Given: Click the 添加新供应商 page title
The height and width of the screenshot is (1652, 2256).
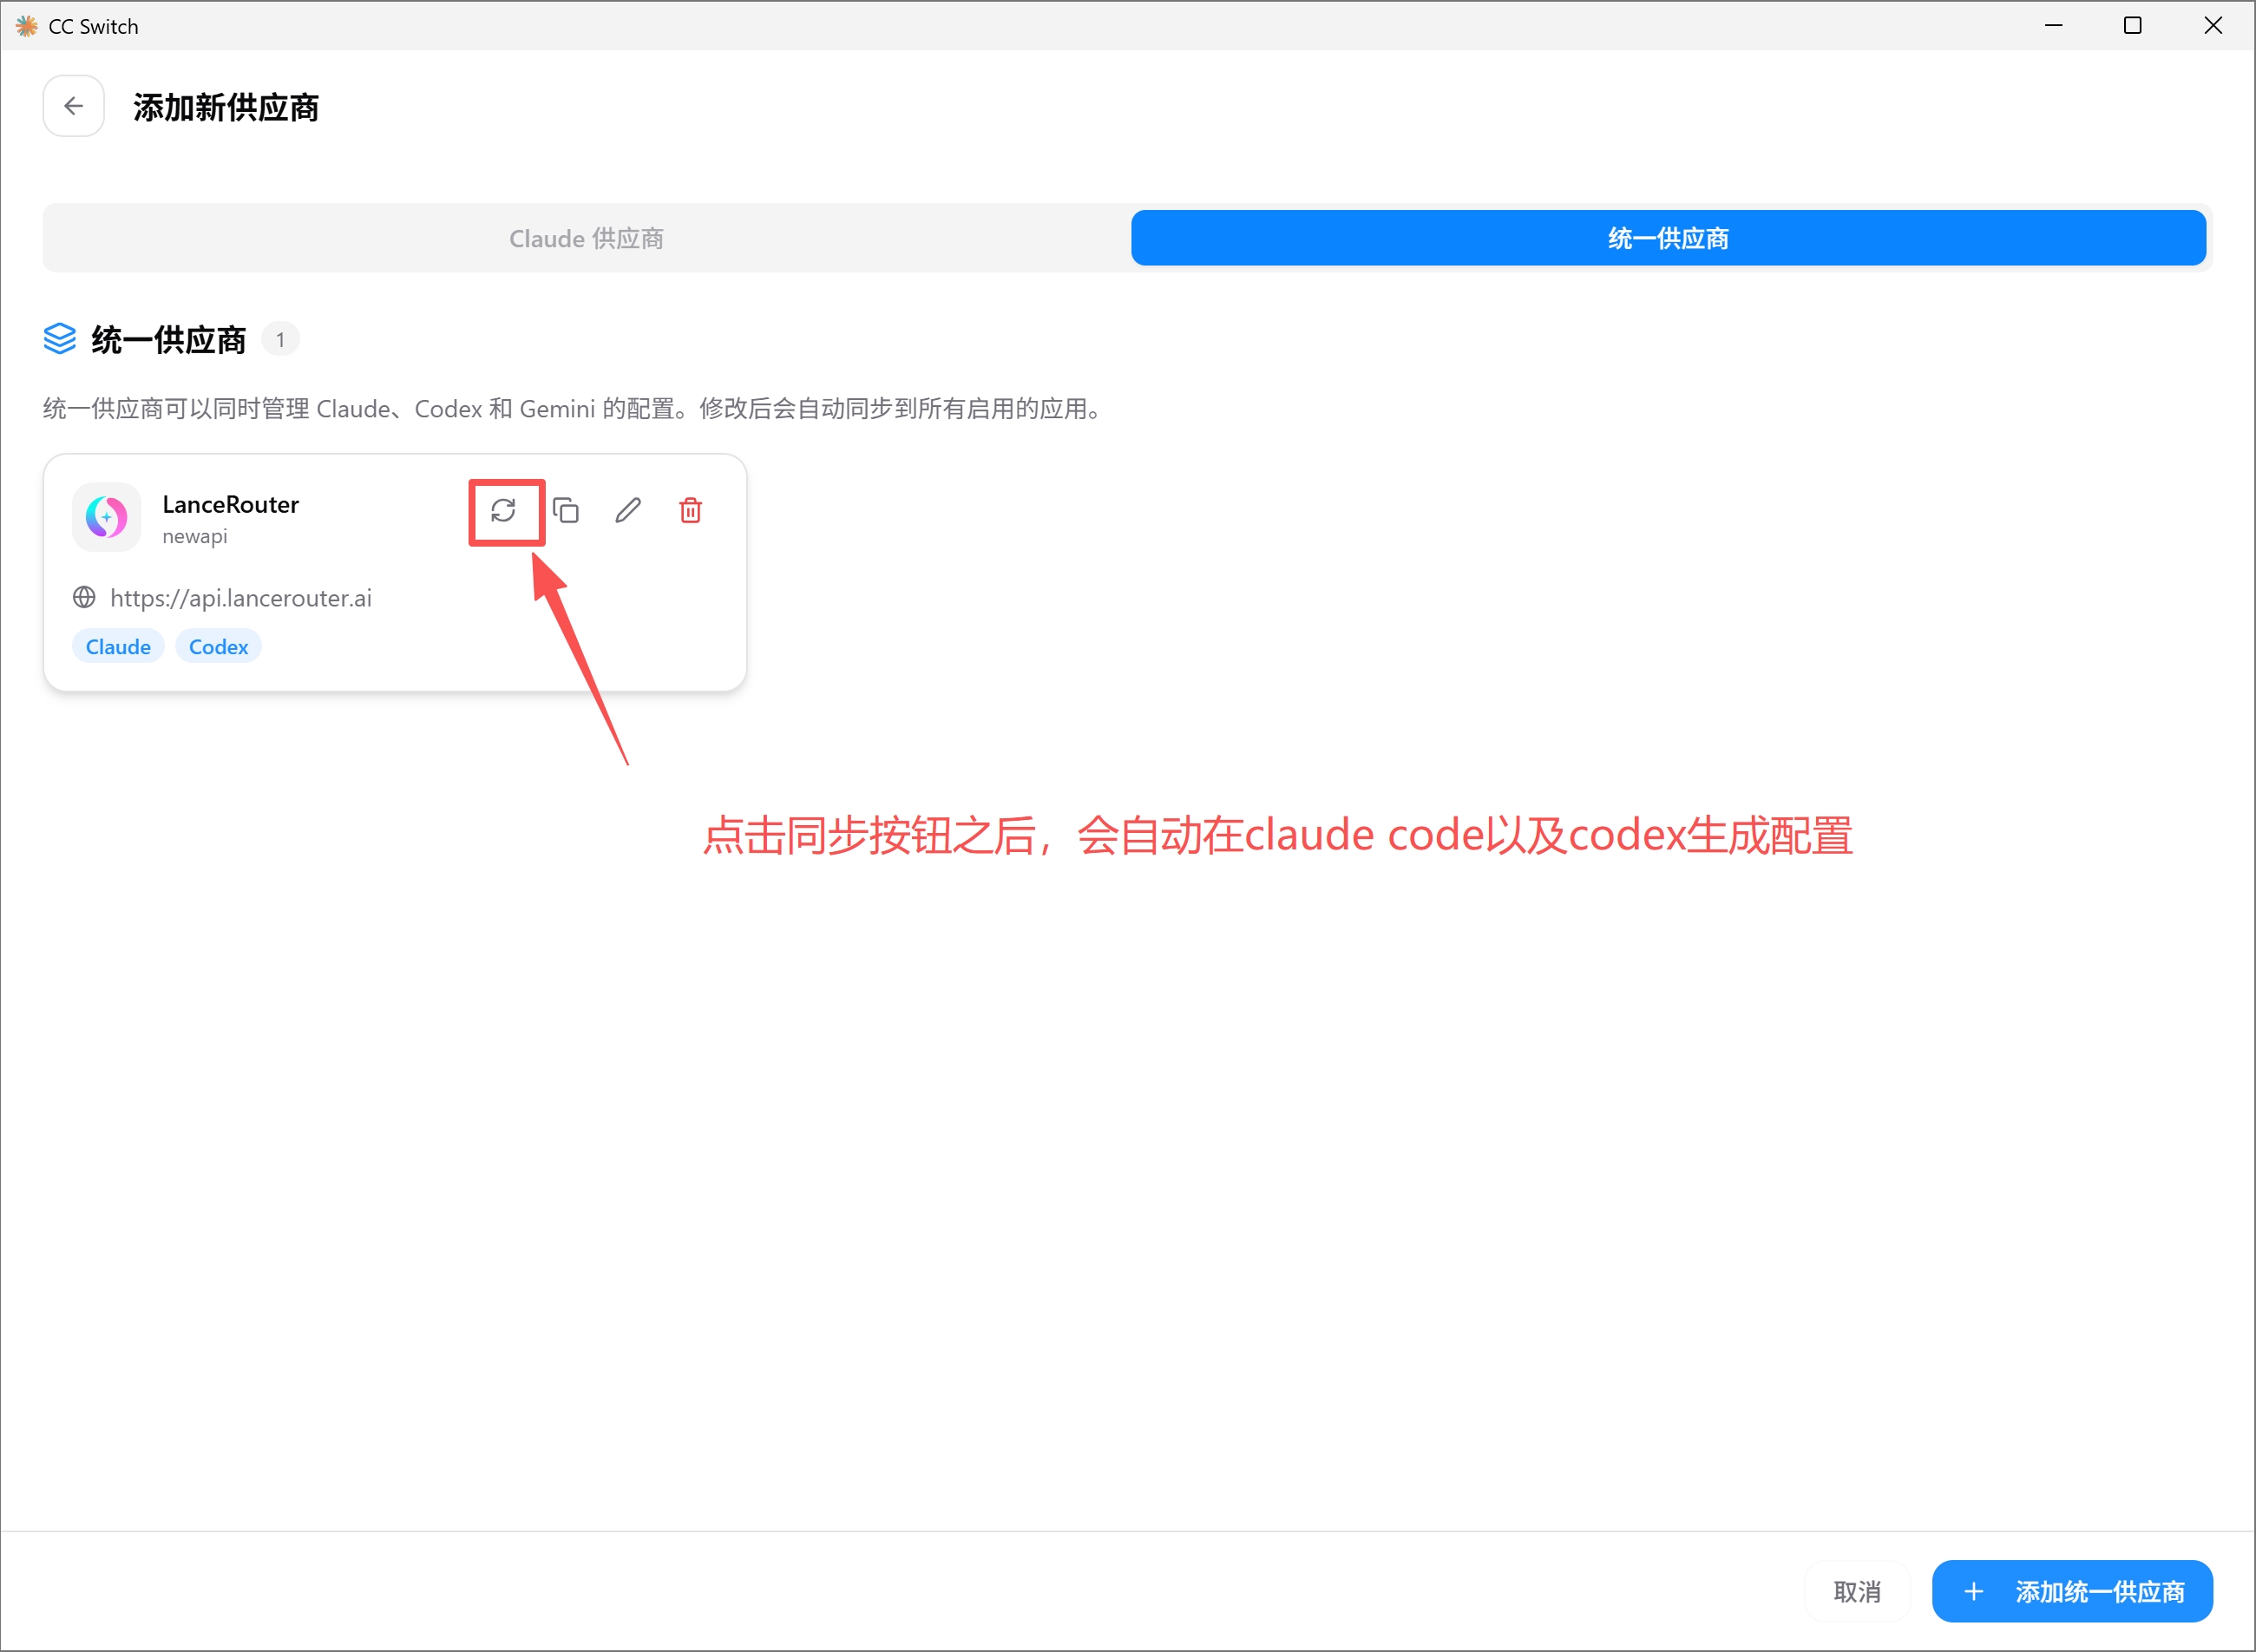Looking at the screenshot, I should (x=226, y=107).
